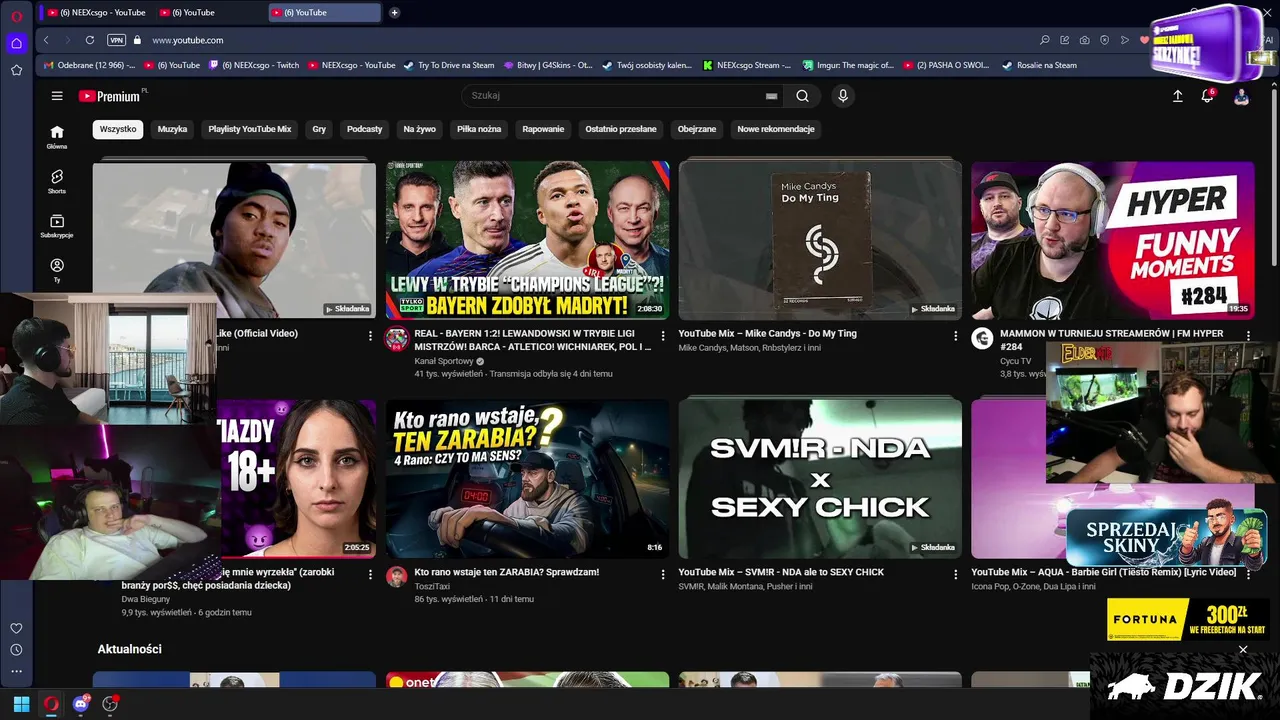The height and width of the screenshot is (720, 1280).
Task: Open options for MAMMON W TURNIEJU video
Action: point(1248,335)
